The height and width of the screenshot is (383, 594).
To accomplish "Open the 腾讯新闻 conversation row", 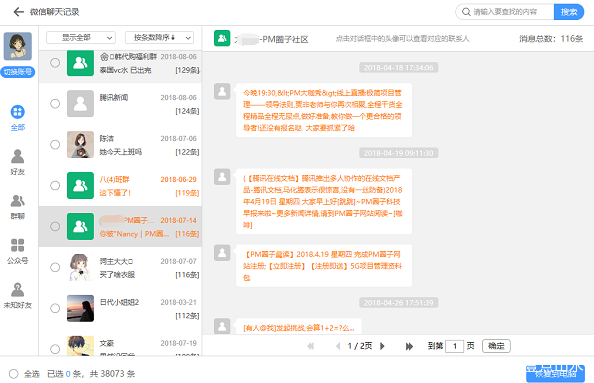I will (120, 104).
